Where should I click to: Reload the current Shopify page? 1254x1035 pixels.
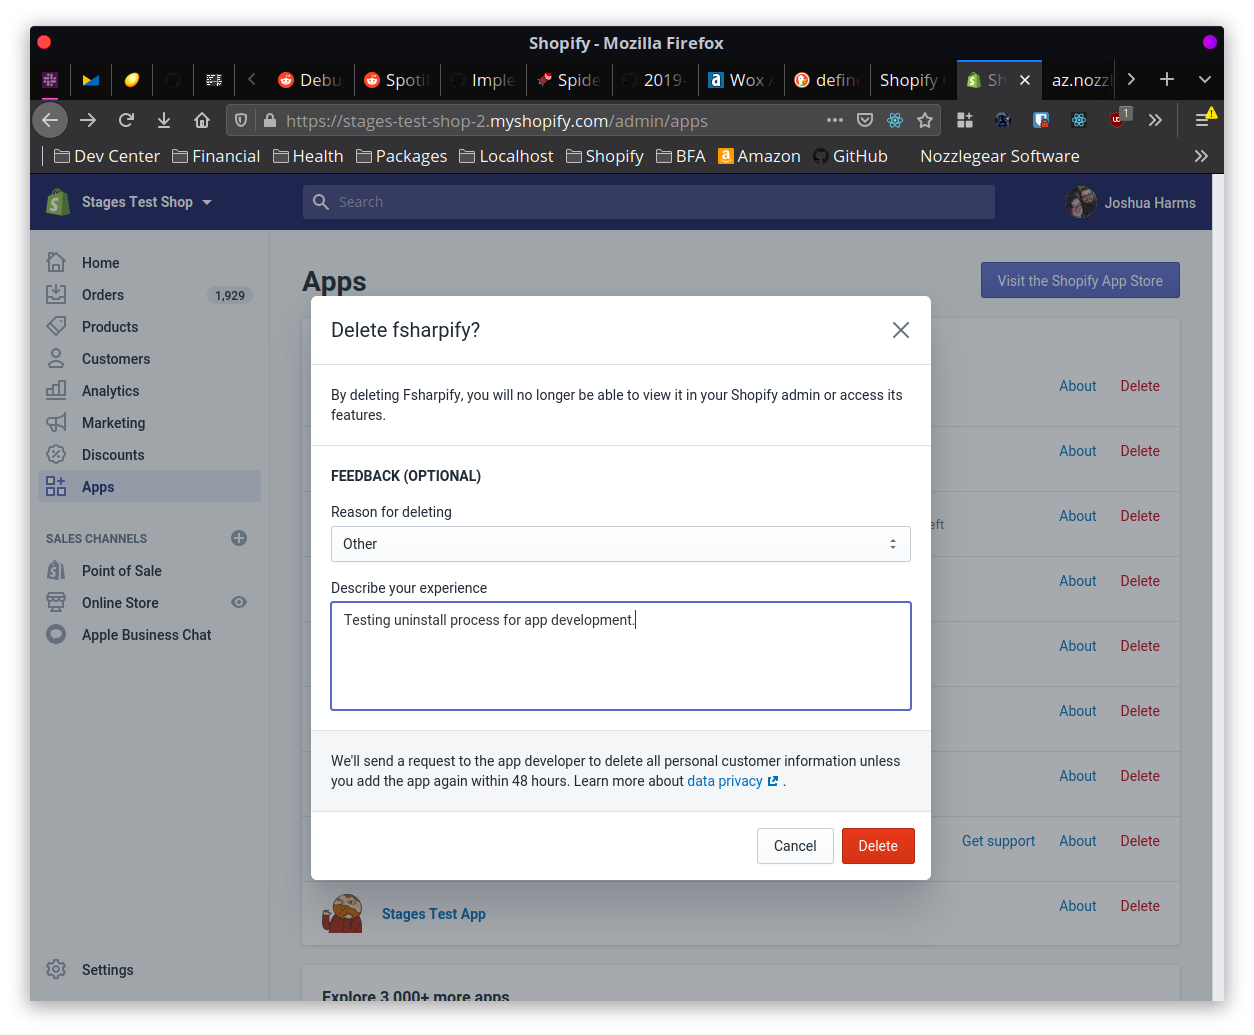126,120
